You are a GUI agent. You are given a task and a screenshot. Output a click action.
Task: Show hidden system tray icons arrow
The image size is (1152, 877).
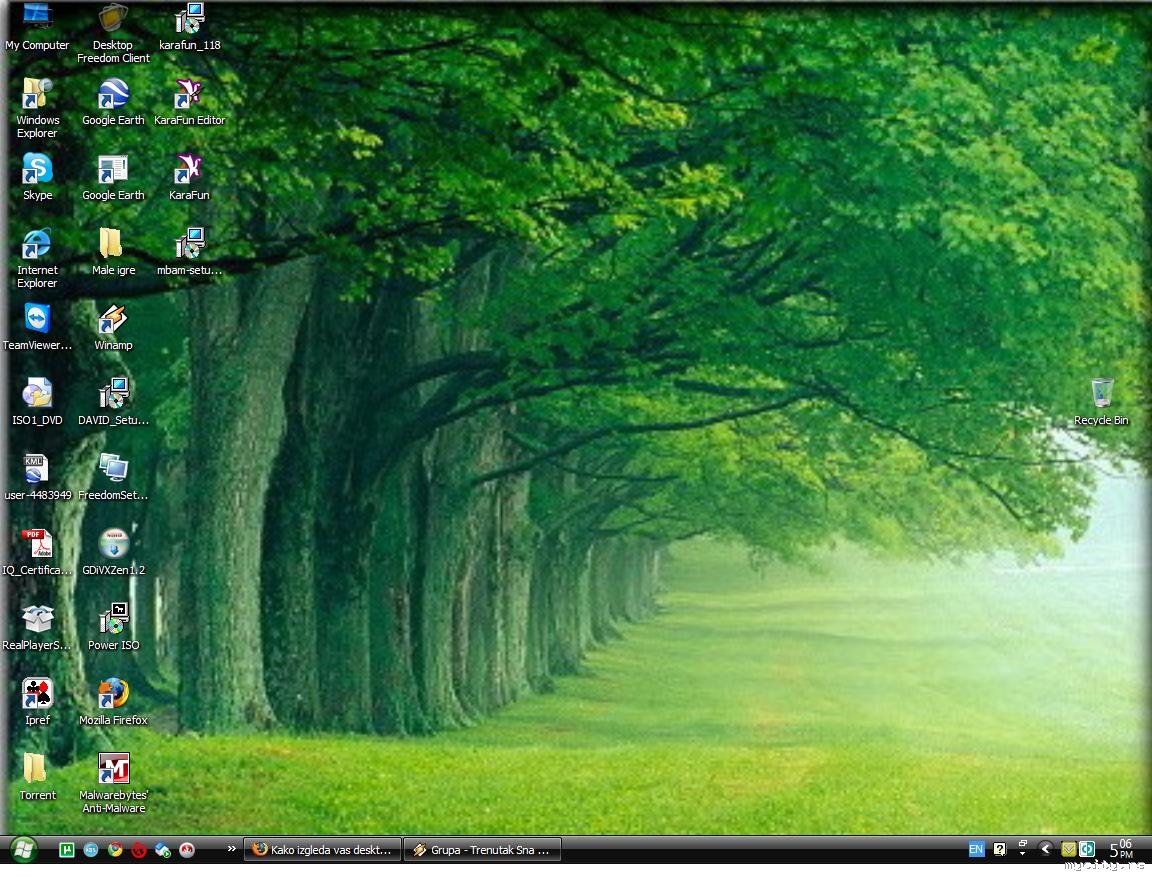(1045, 849)
